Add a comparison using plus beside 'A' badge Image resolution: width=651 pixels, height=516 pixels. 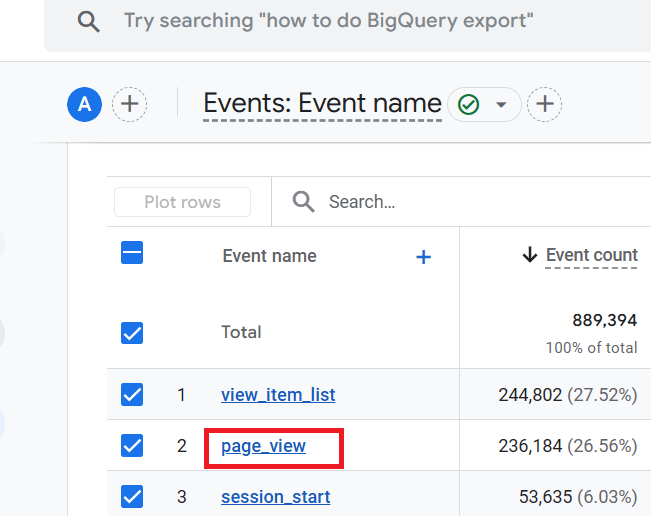coord(129,103)
